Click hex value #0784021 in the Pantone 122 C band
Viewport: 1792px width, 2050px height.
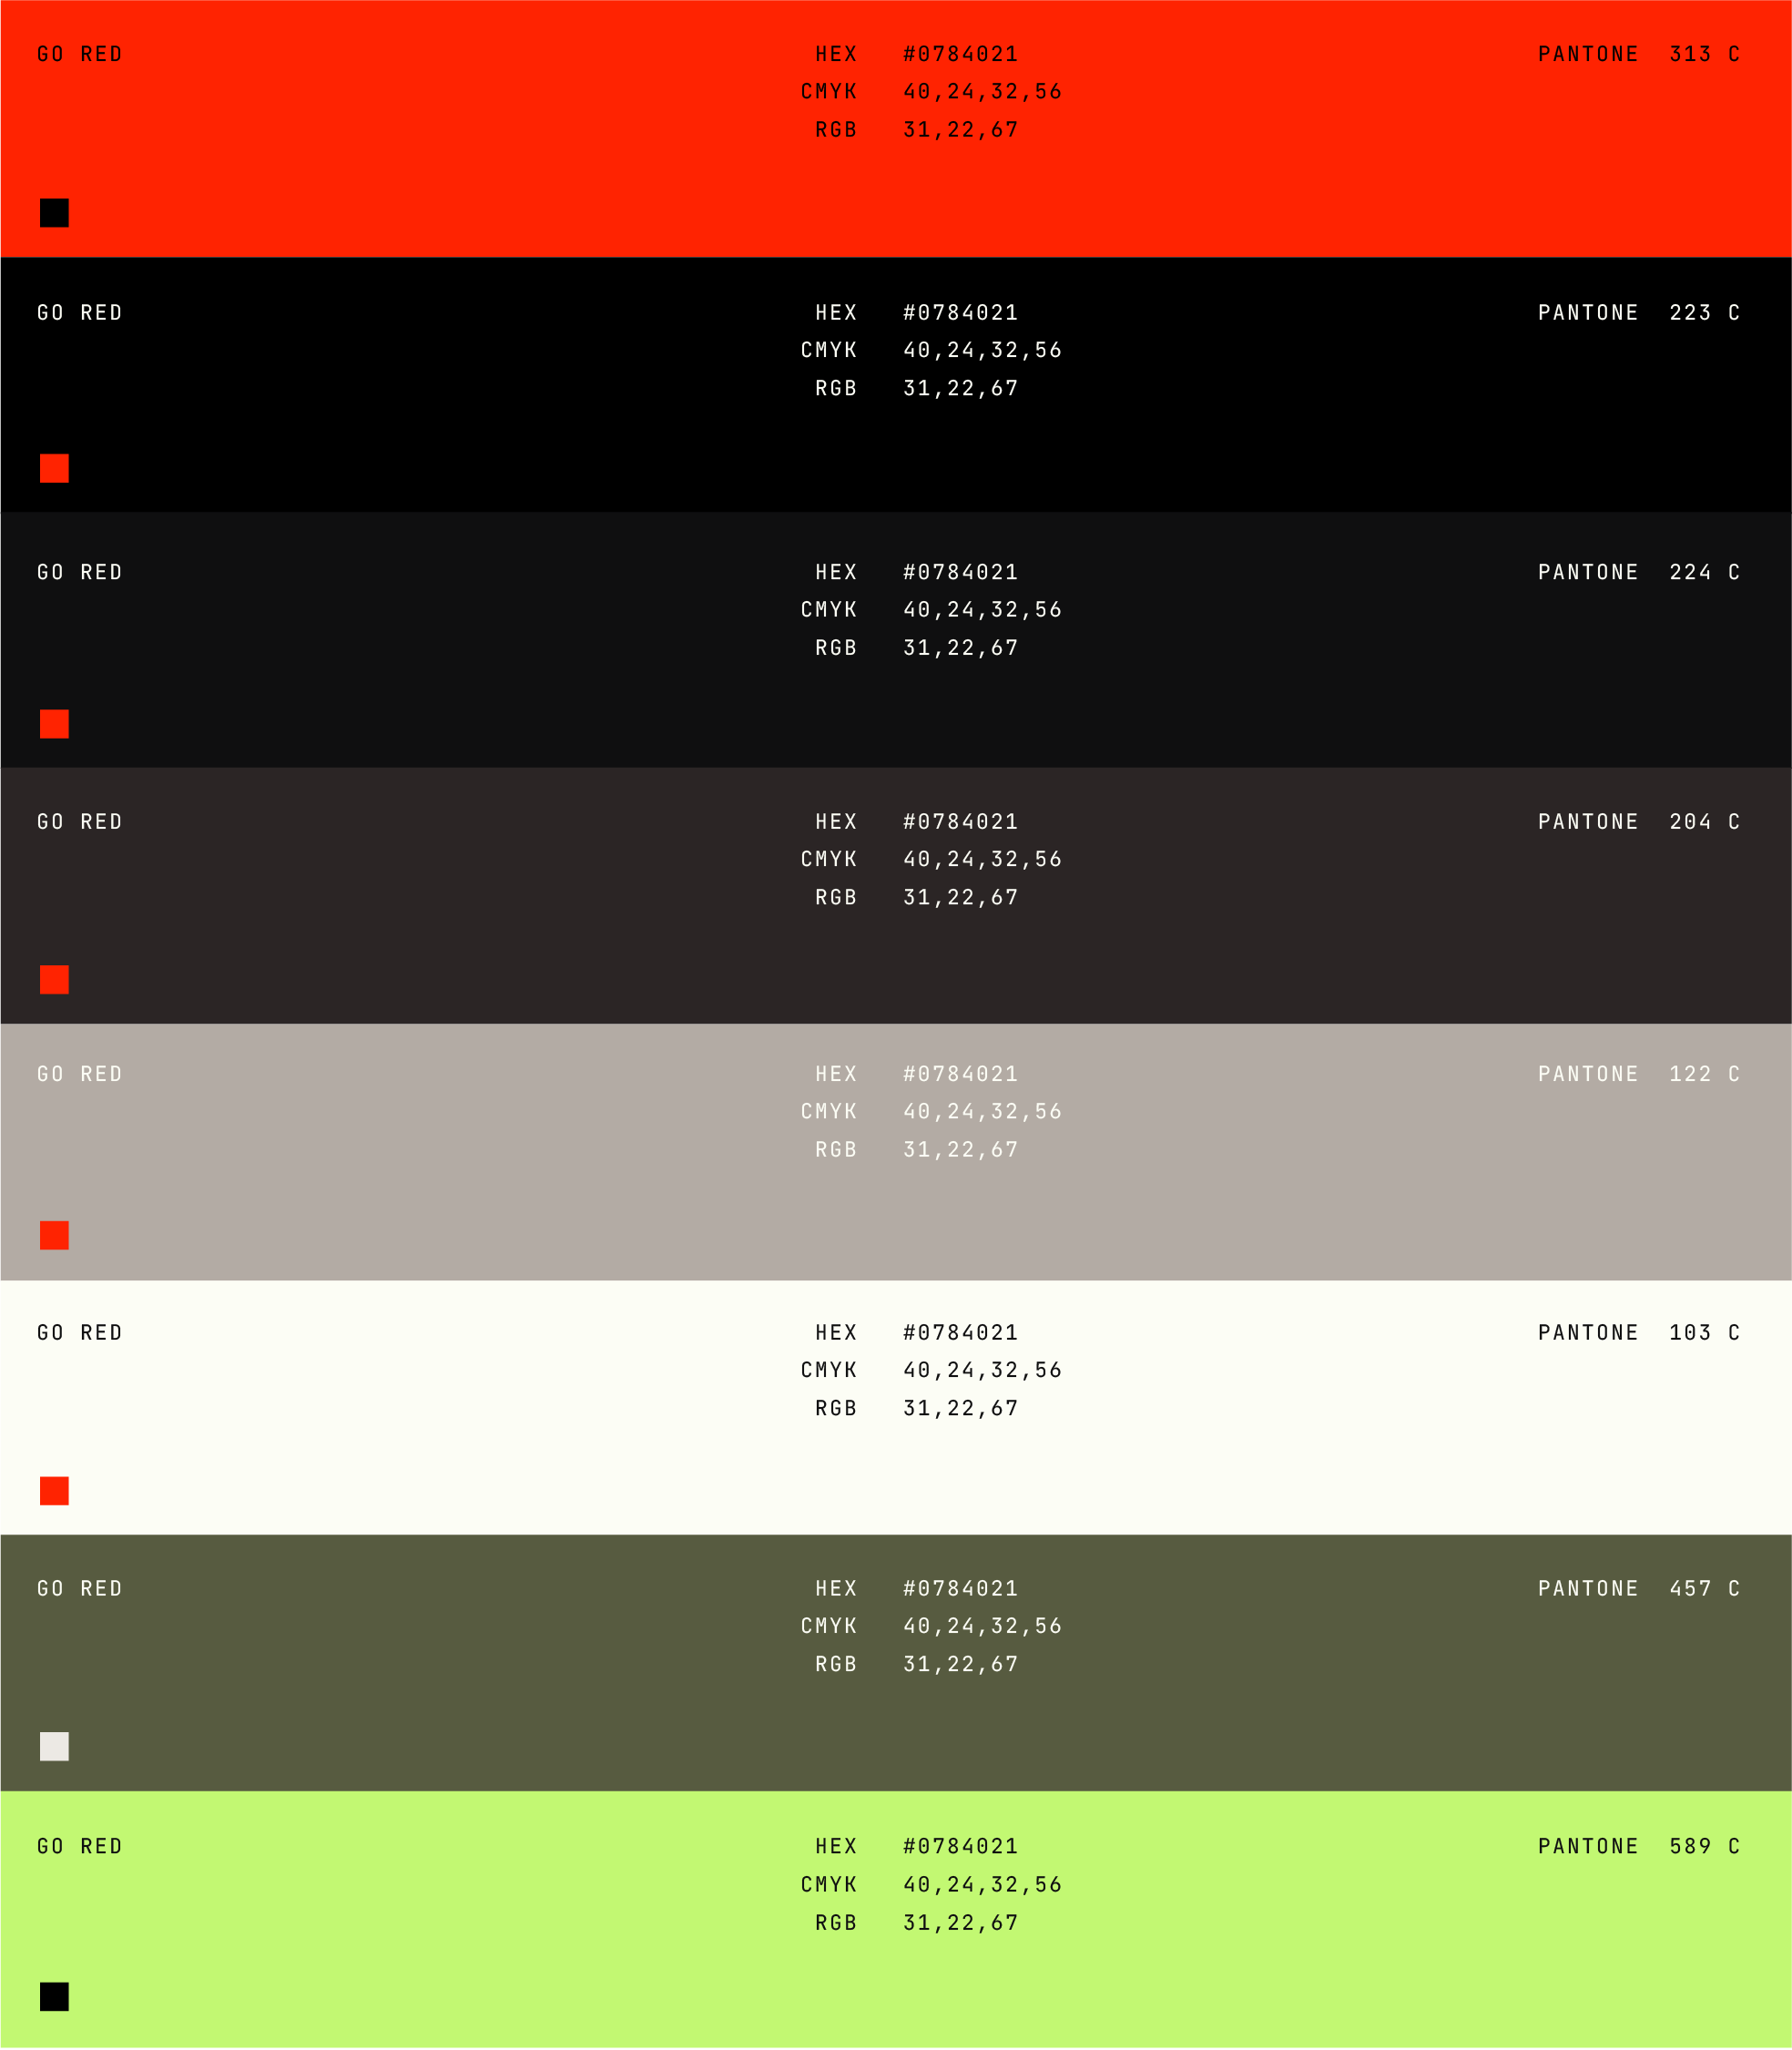pos(960,1074)
